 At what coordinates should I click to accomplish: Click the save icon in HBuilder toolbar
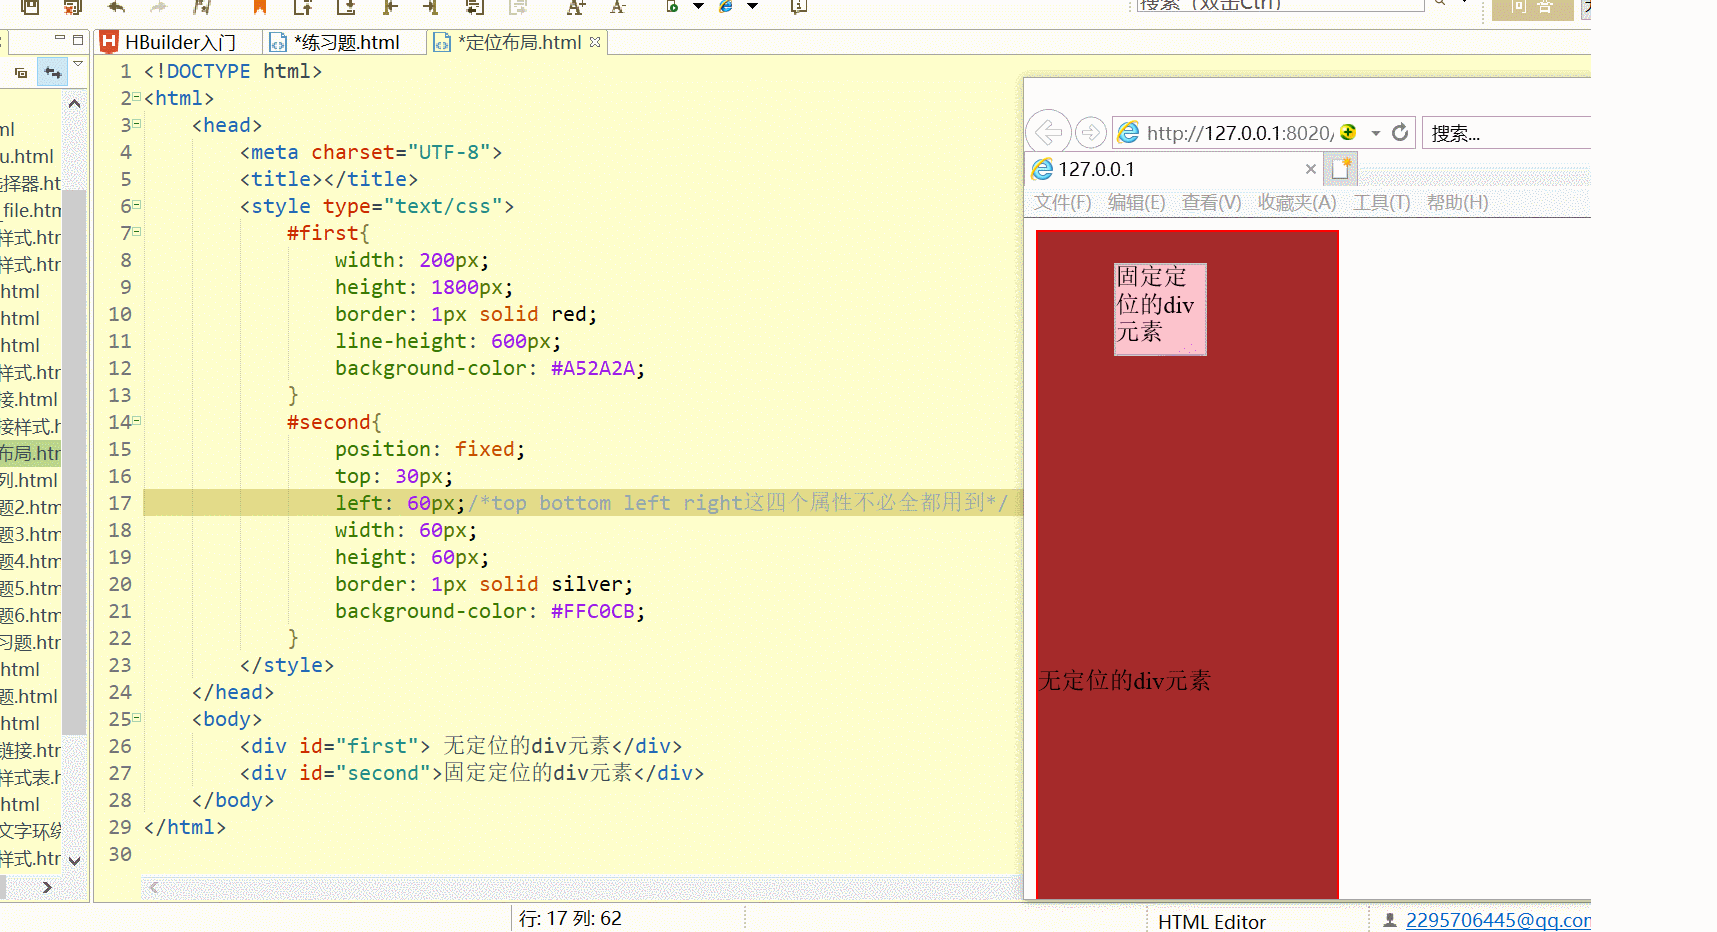click(x=30, y=6)
